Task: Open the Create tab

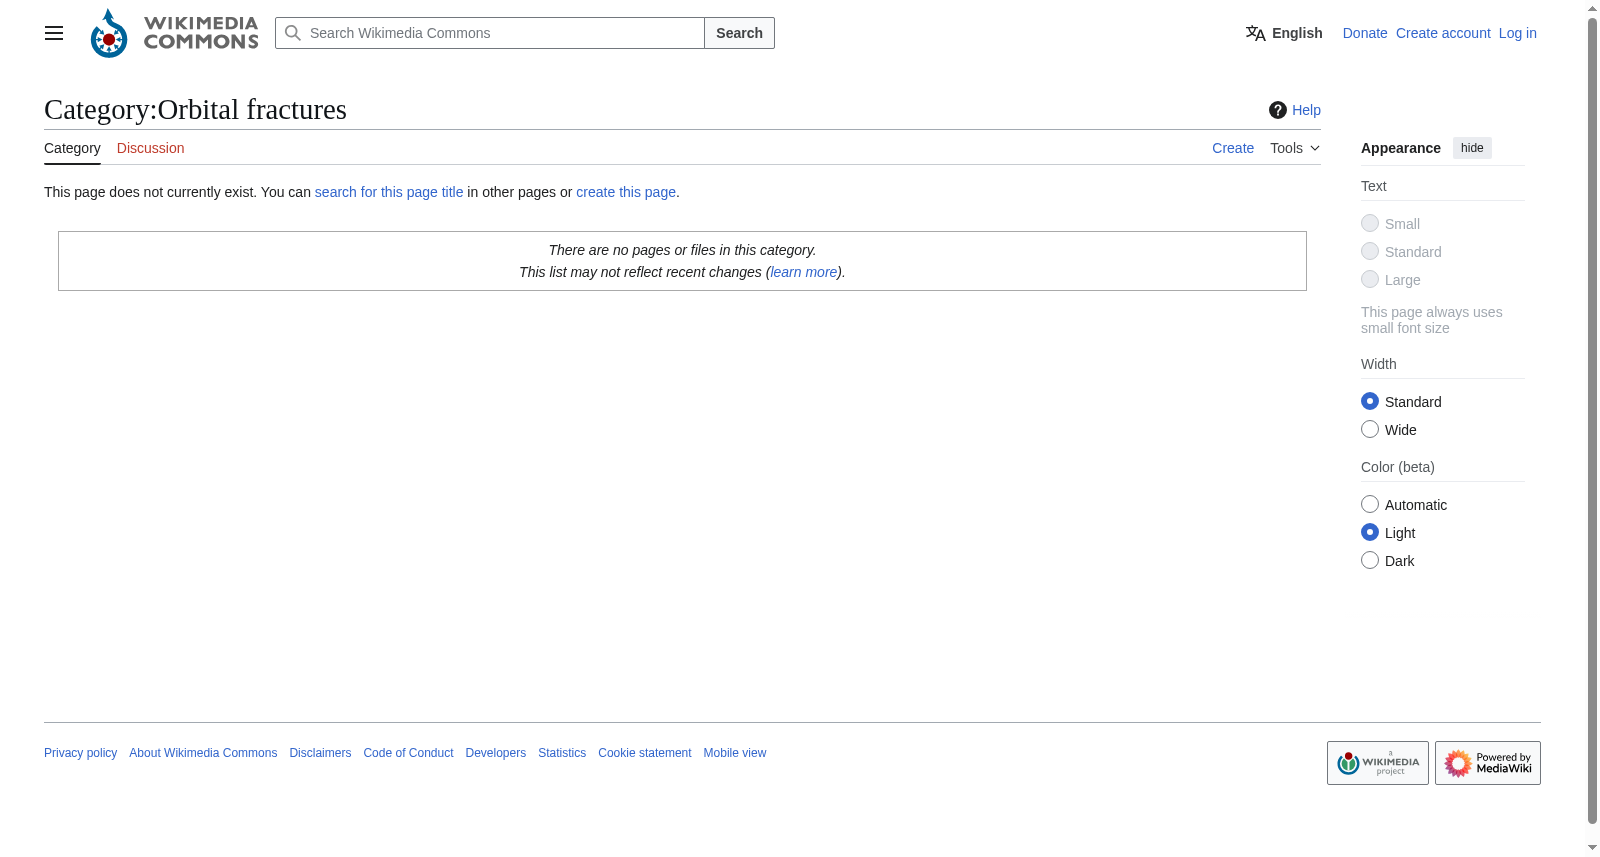Action: 1233,148
